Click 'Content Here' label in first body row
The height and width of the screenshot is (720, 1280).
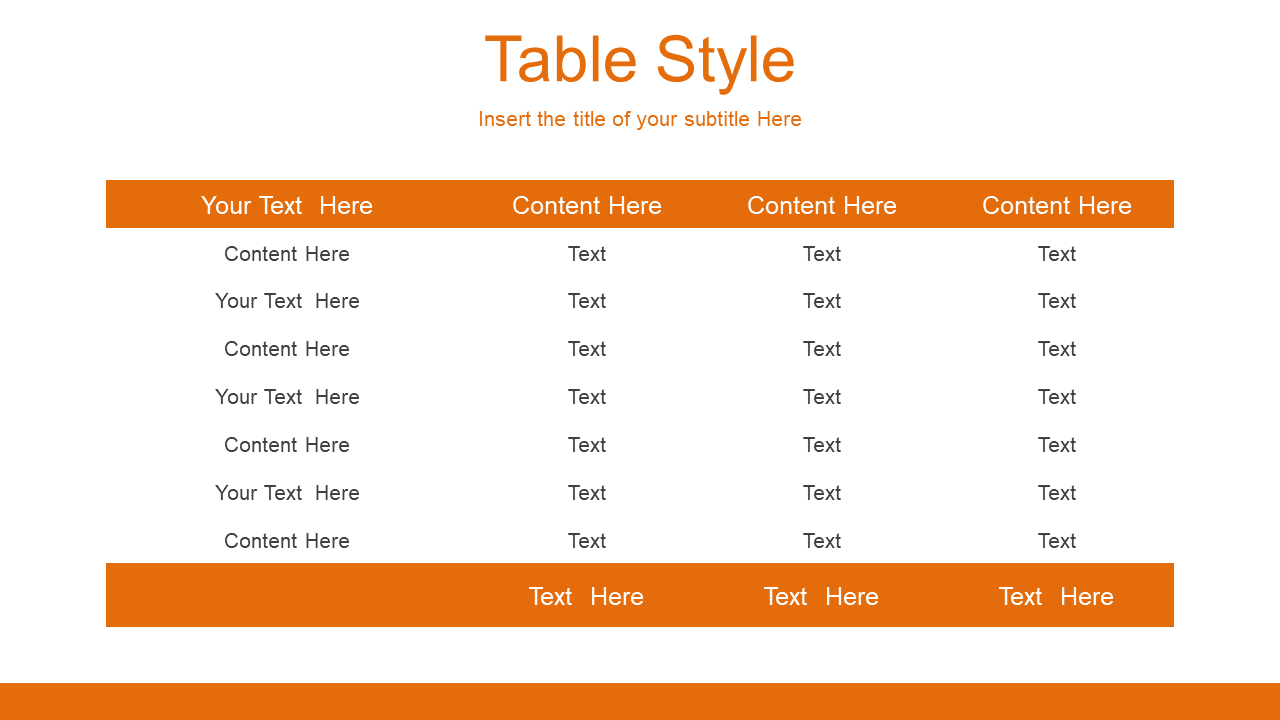click(x=287, y=254)
